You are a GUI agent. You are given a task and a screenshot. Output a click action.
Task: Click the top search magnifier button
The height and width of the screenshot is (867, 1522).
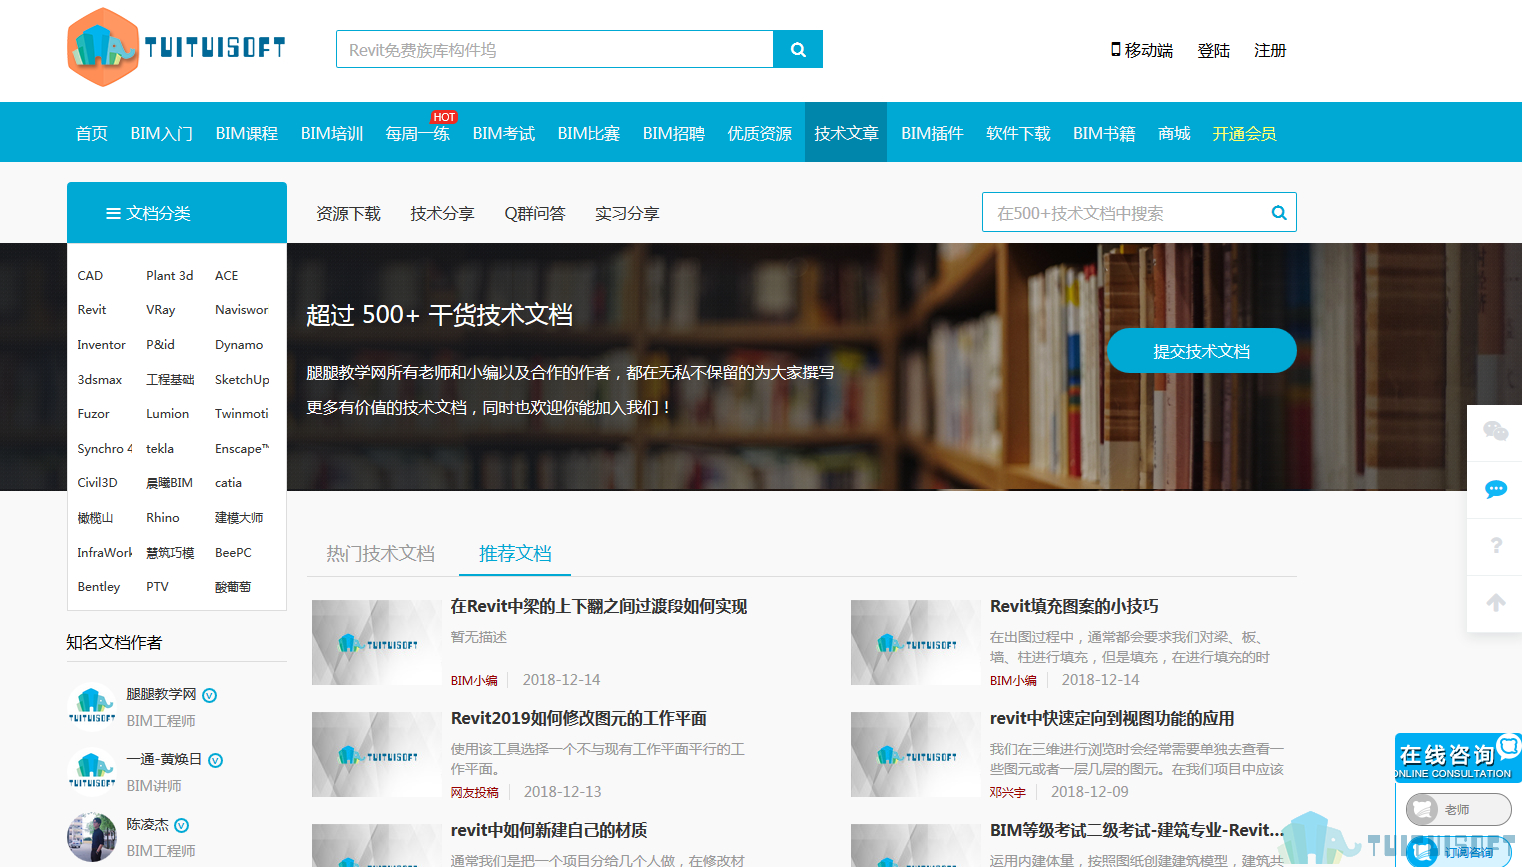pos(798,49)
